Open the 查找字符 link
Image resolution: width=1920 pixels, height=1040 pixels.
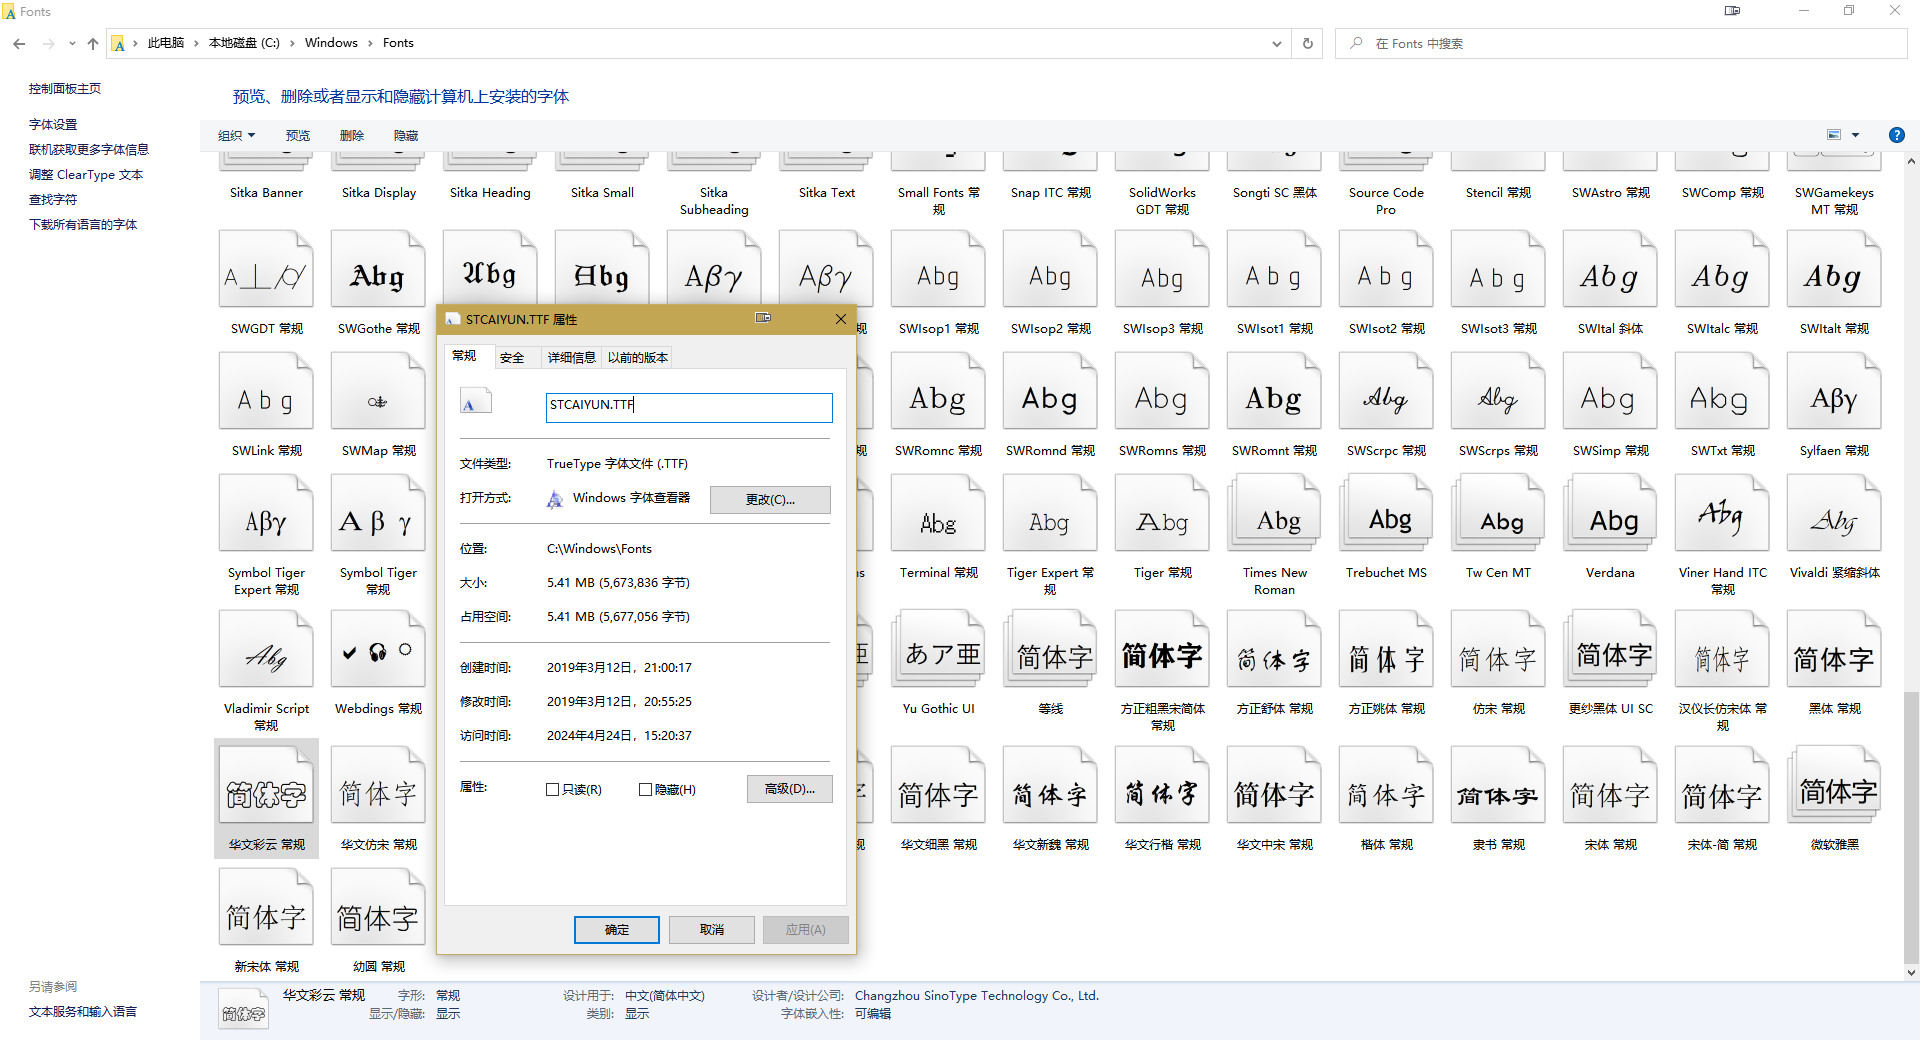[x=53, y=200]
